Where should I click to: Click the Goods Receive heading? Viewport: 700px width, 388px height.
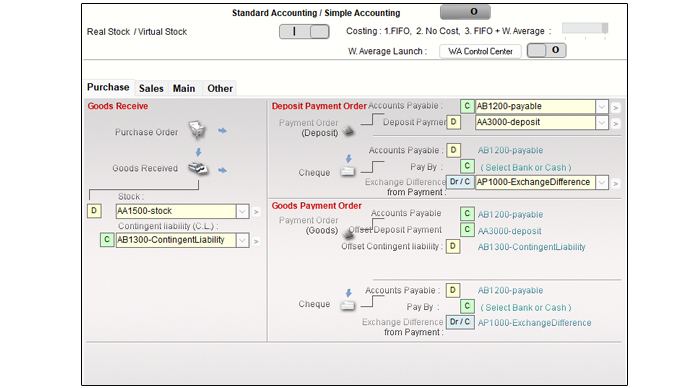pyautogui.click(x=118, y=106)
